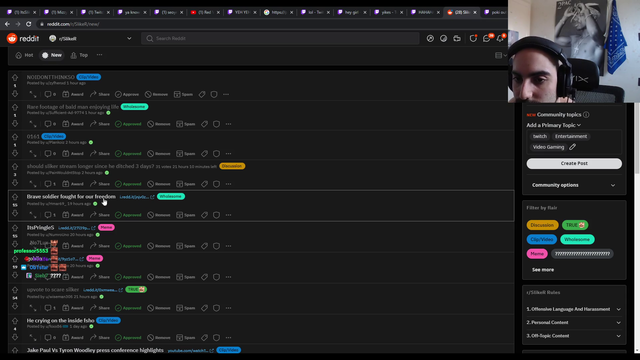Image resolution: width=640 pixels, height=360 pixels.
Task: Click the browser back arrow
Action: pos(7,24)
